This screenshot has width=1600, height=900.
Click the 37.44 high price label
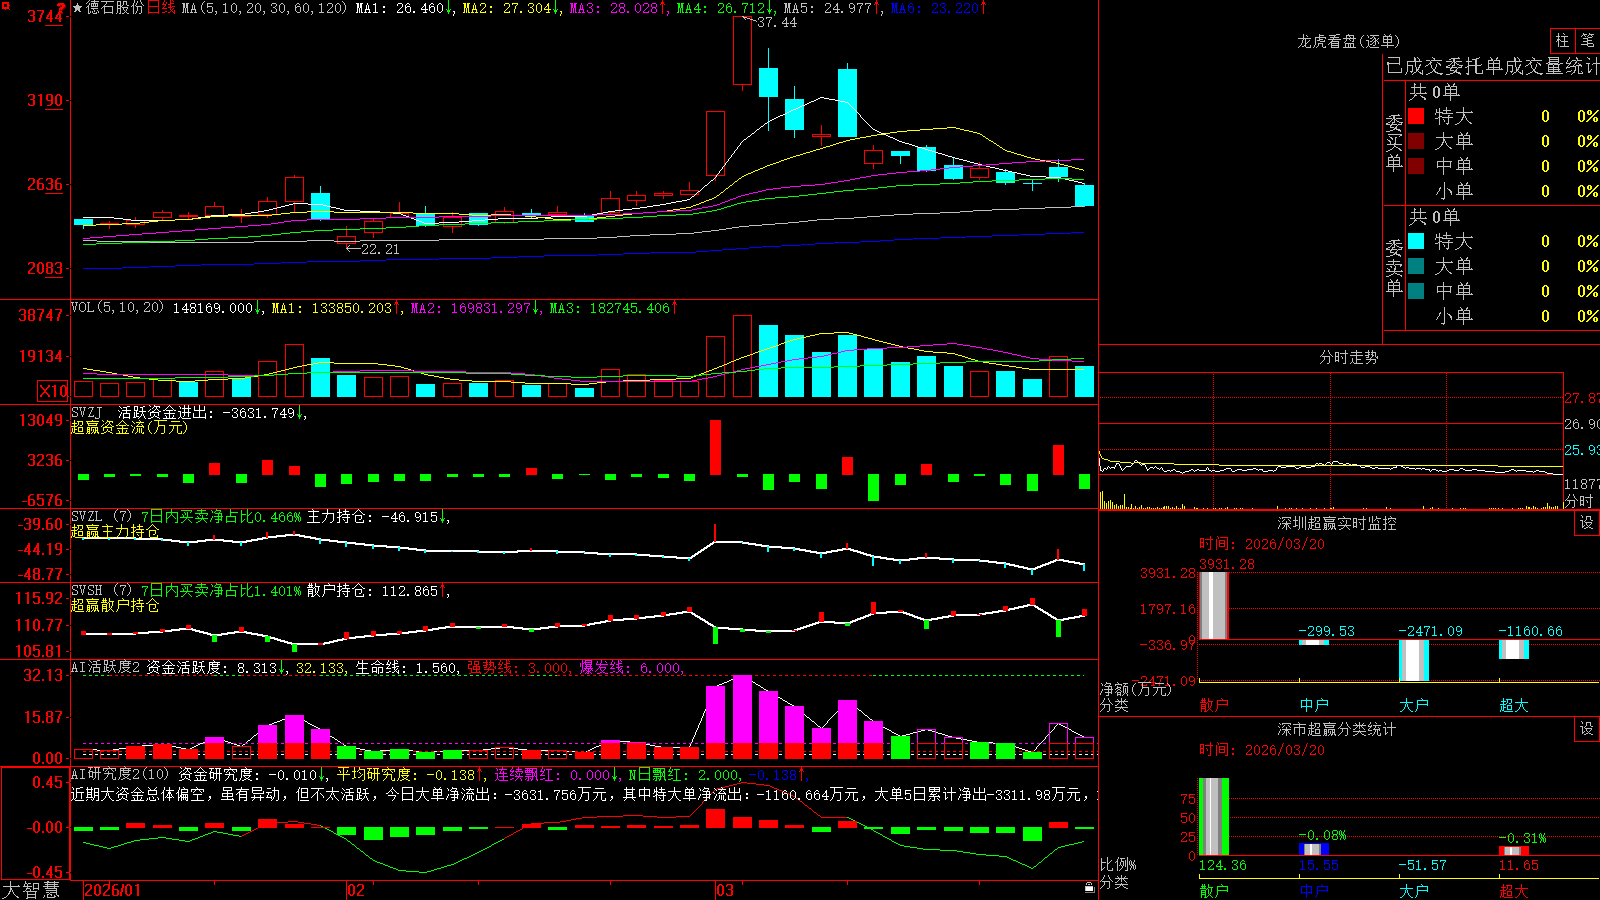(x=776, y=22)
